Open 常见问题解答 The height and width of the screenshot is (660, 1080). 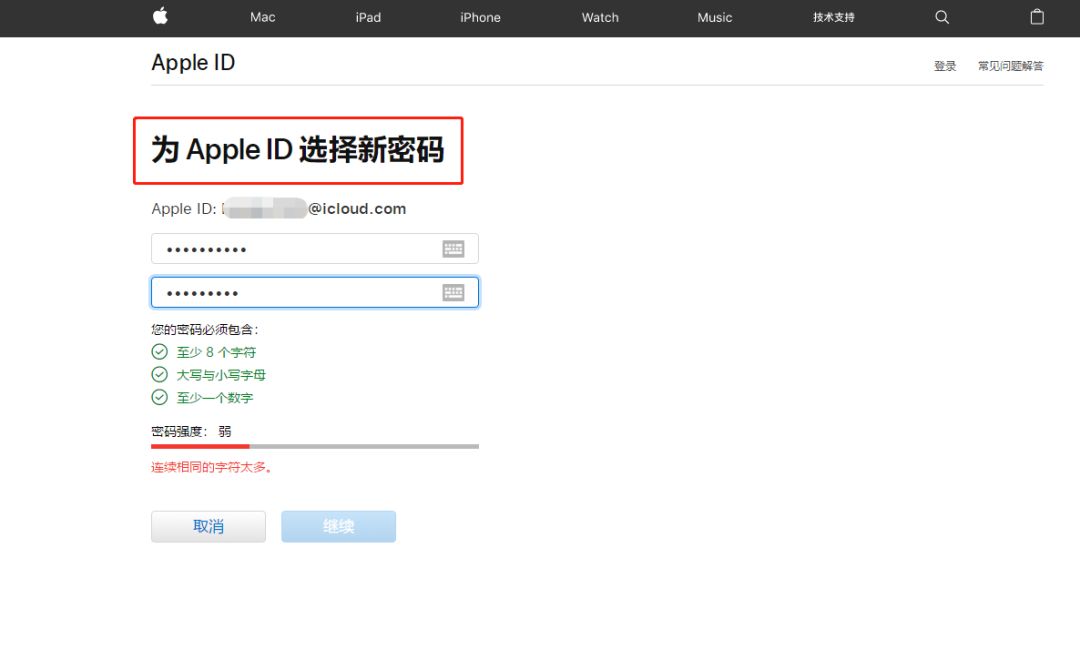1010,65
